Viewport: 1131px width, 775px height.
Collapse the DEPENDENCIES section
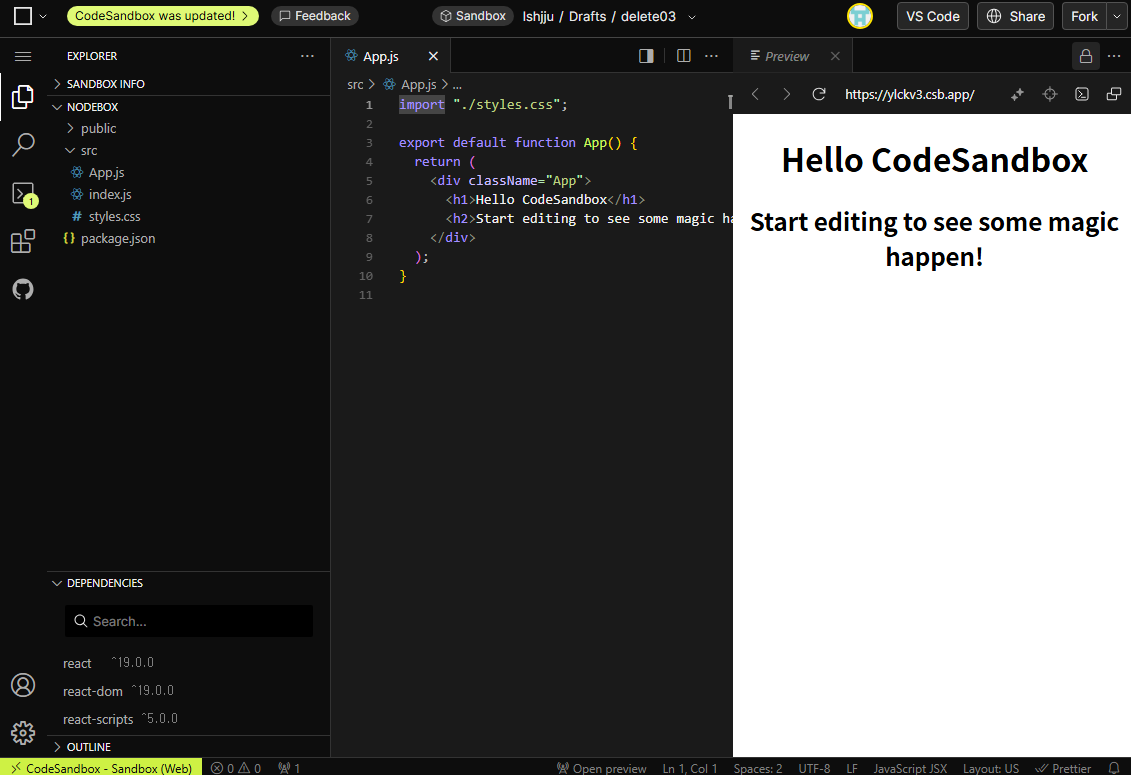105,583
